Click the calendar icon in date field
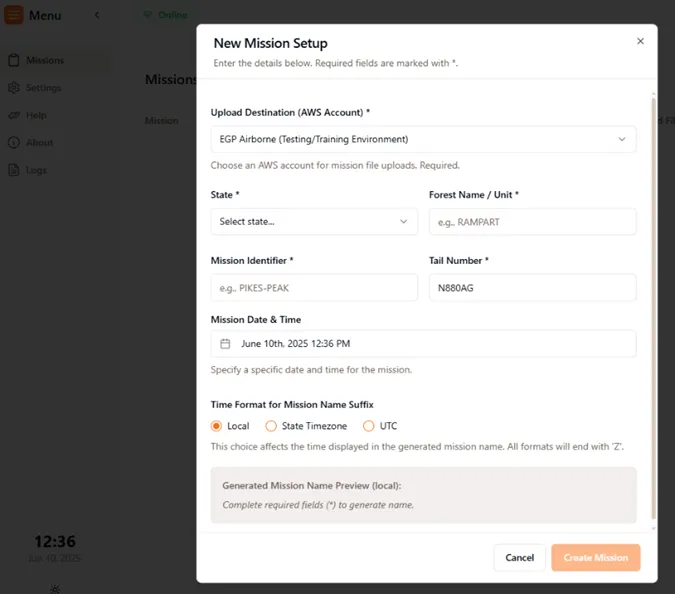The height and width of the screenshot is (594, 675). [x=226, y=344]
